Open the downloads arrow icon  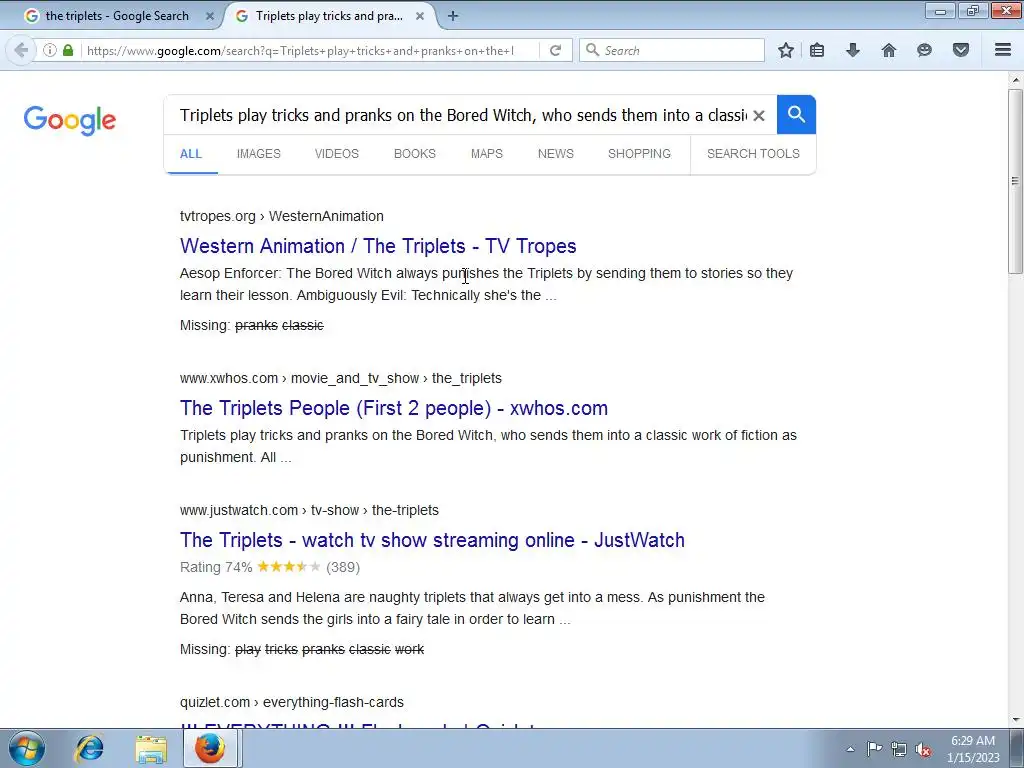[853, 50]
